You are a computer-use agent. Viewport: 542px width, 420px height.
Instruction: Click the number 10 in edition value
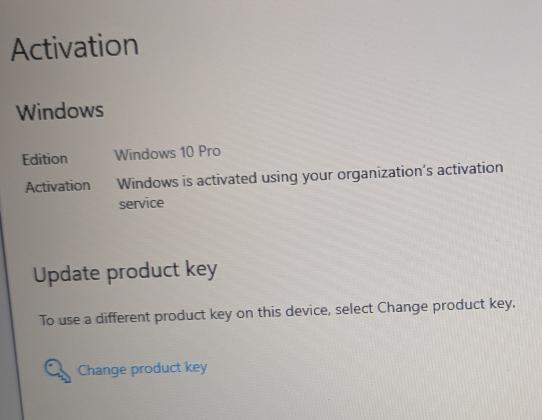pos(187,152)
